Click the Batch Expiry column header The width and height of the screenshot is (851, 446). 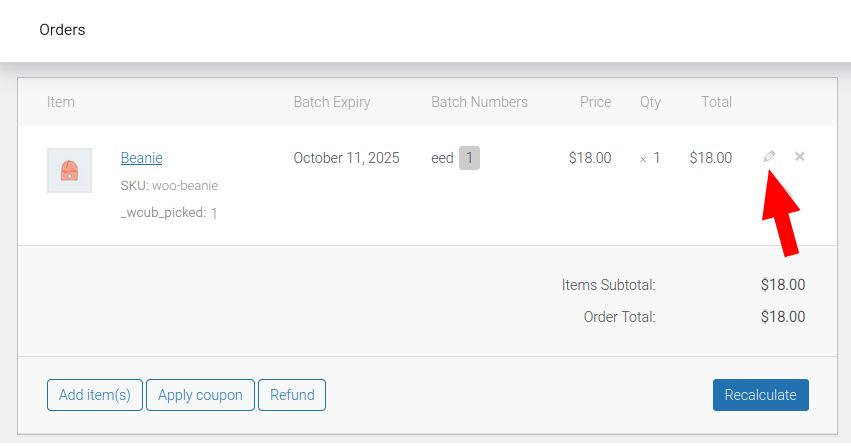pyautogui.click(x=332, y=102)
